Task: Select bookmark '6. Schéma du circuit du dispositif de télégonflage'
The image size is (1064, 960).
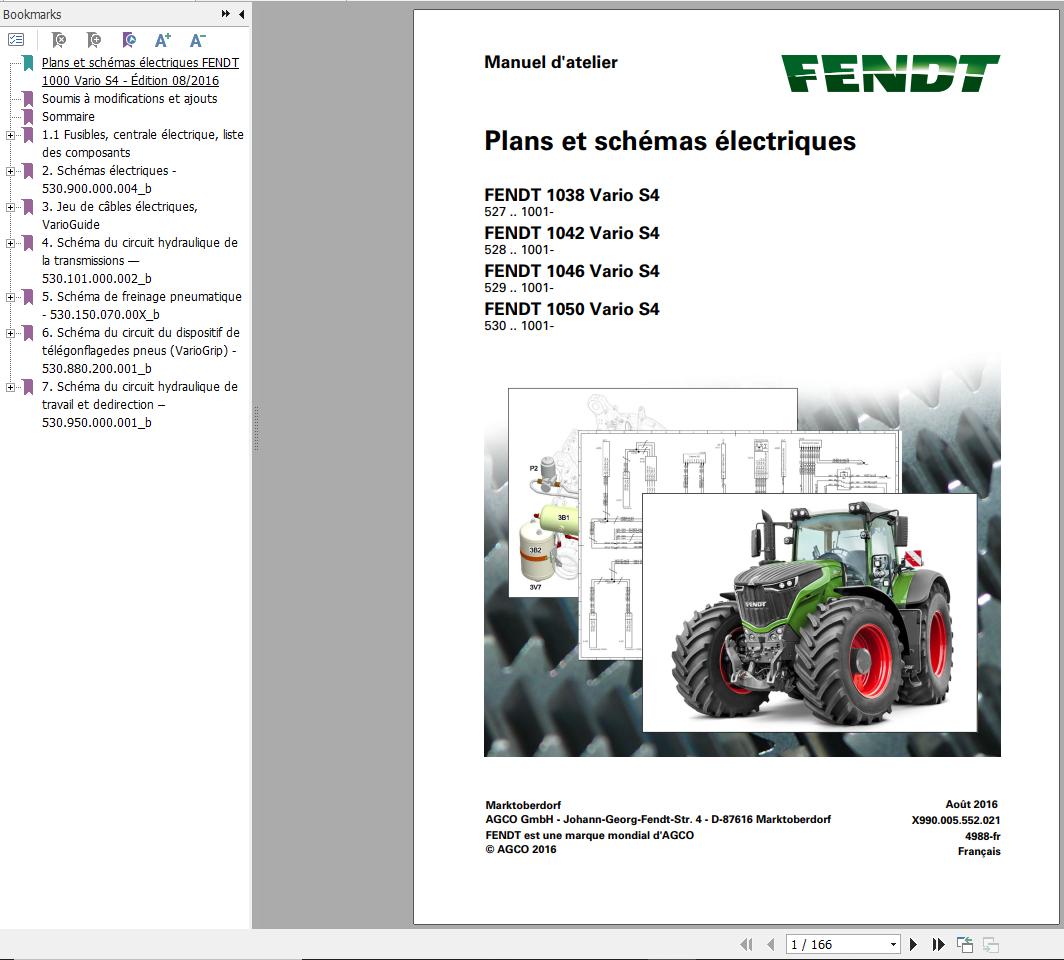Action: (140, 350)
